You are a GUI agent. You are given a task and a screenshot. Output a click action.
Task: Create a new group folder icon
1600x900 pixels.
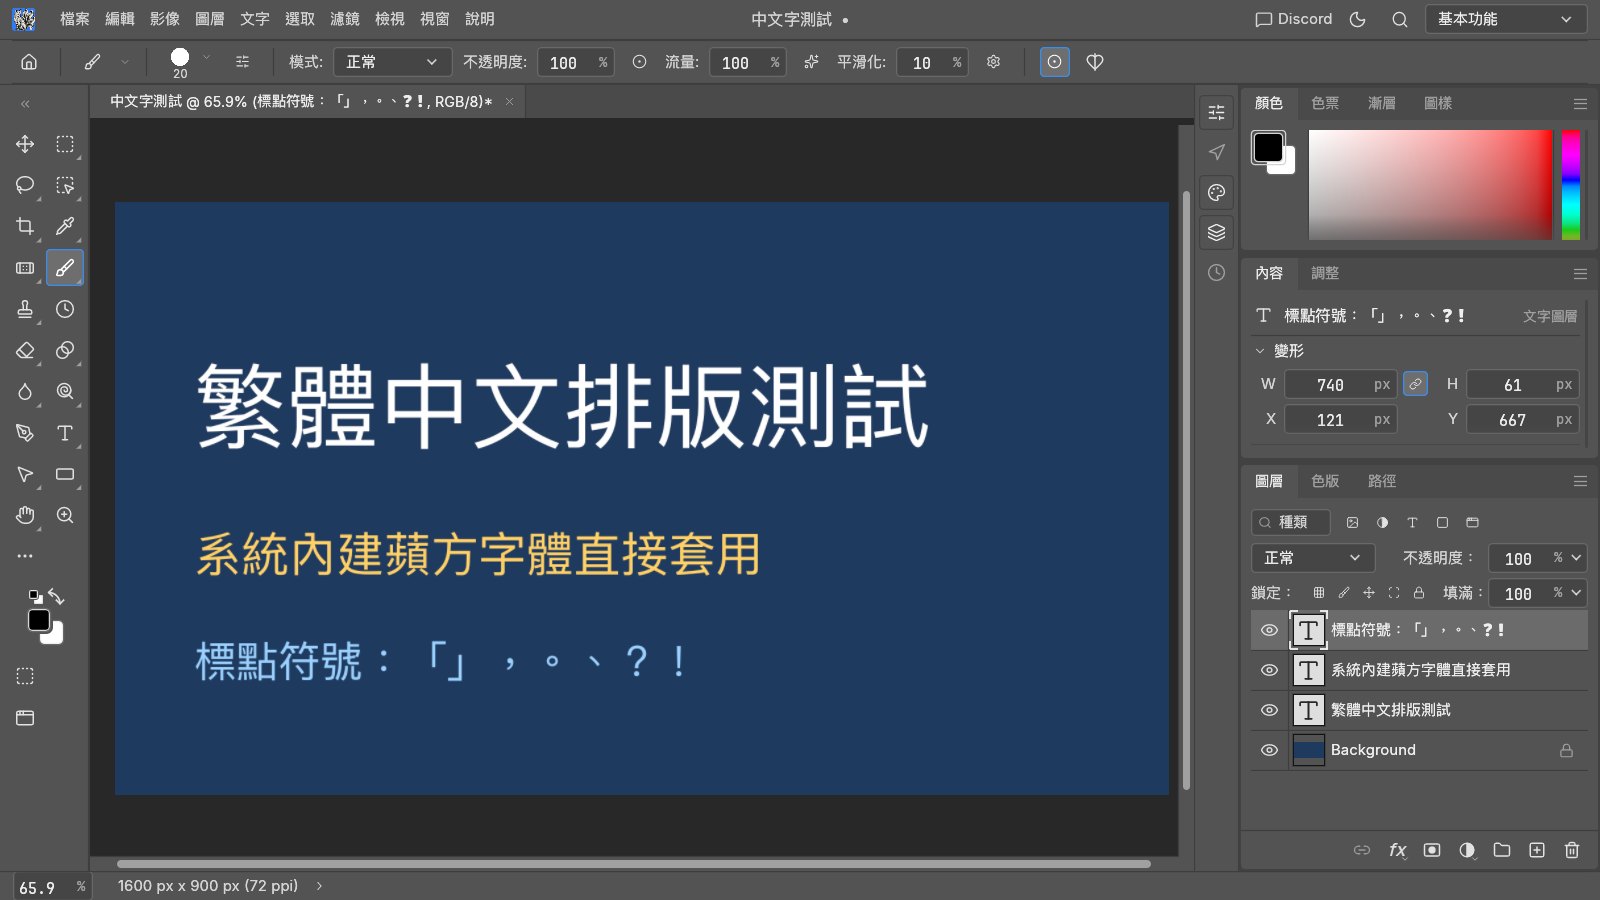(x=1502, y=850)
